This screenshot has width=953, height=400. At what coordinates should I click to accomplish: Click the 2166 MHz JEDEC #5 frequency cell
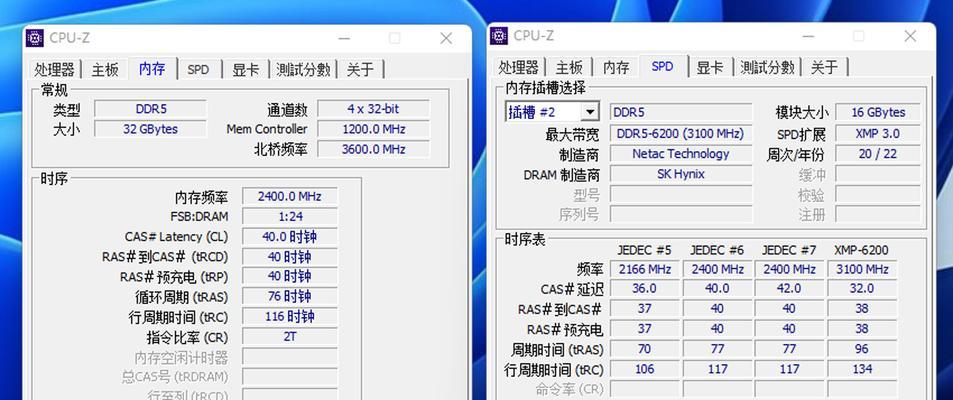pyautogui.click(x=644, y=269)
